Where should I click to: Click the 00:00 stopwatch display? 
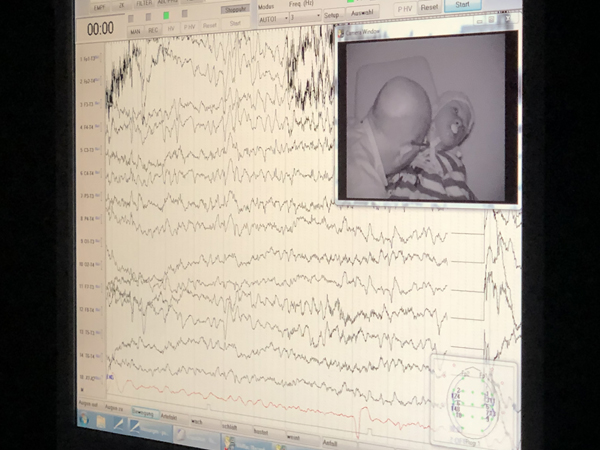click(100, 29)
